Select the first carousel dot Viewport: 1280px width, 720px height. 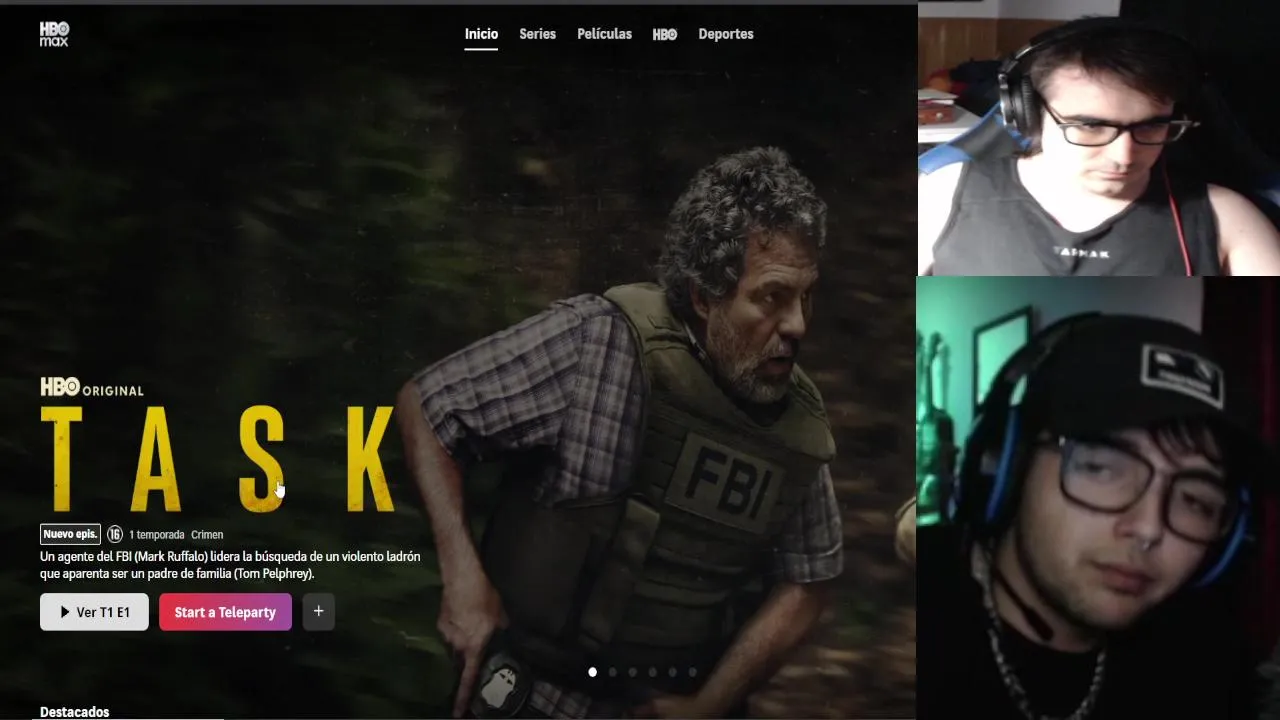592,672
